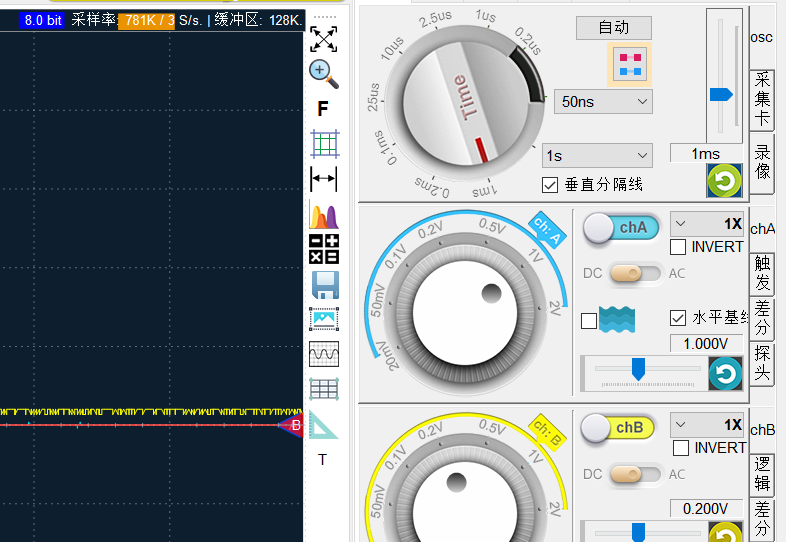The image size is (786, 542).
Task: Select the zoom magnifier tool
Action: click(x=324, y=74)
